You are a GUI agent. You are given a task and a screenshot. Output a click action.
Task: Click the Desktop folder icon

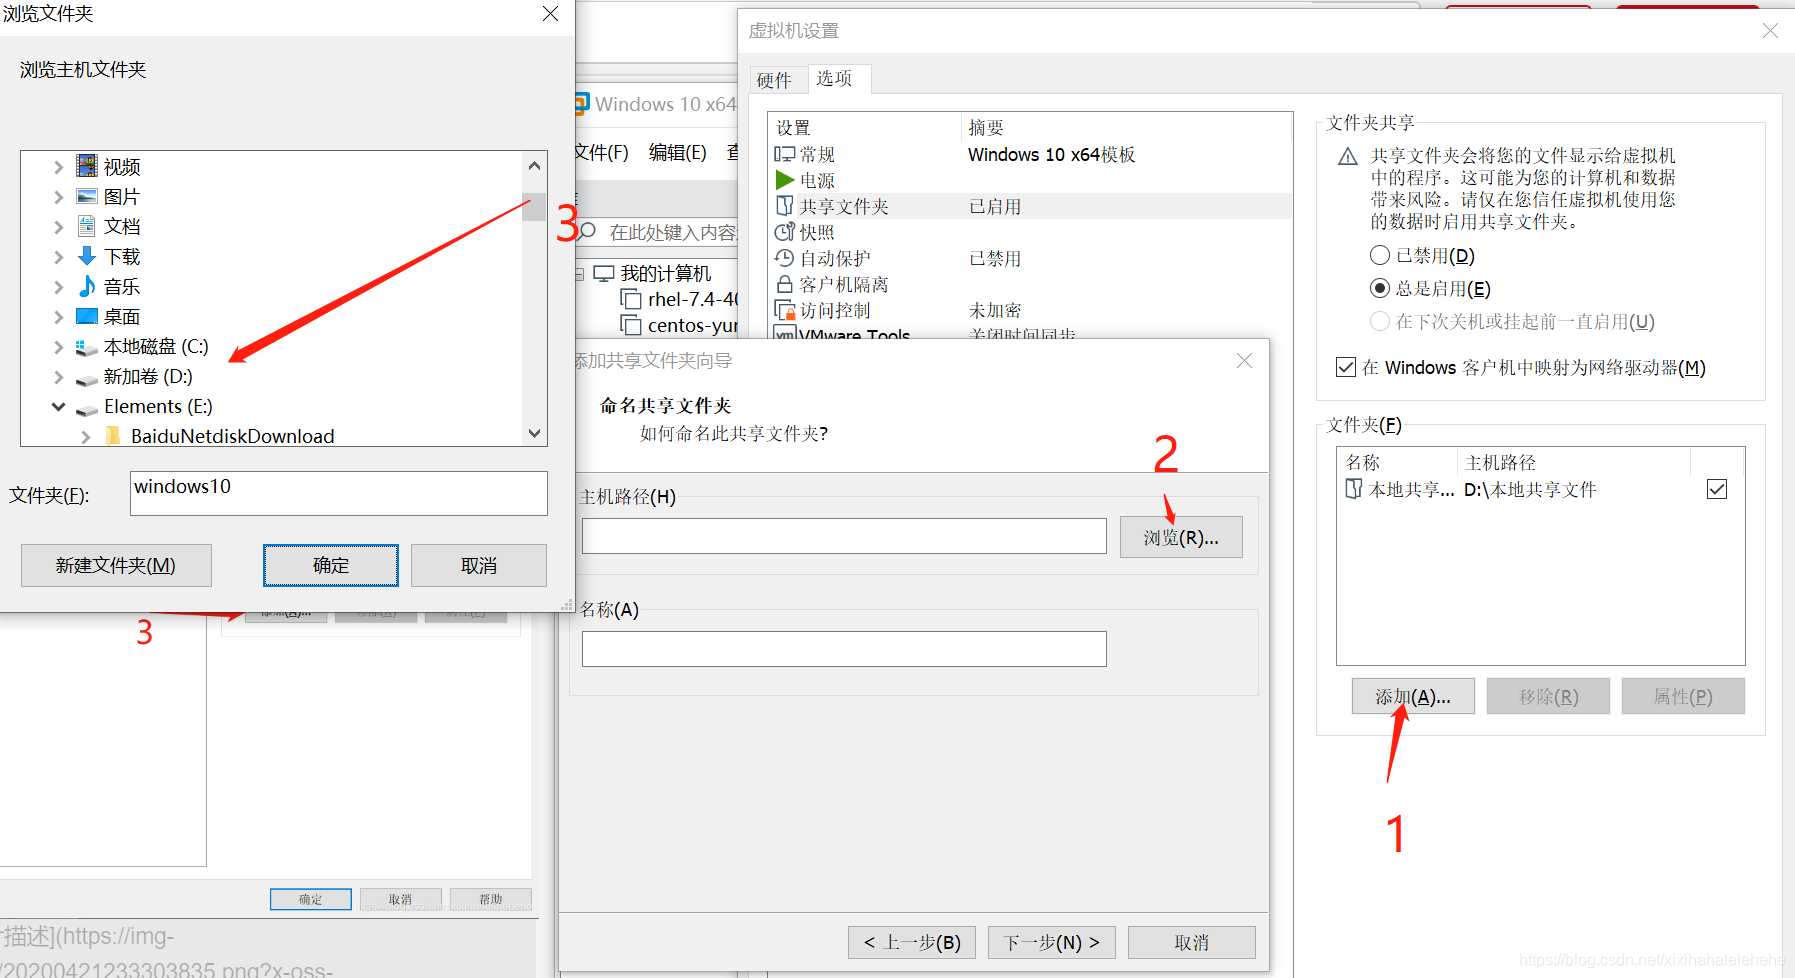coord(87,316)
